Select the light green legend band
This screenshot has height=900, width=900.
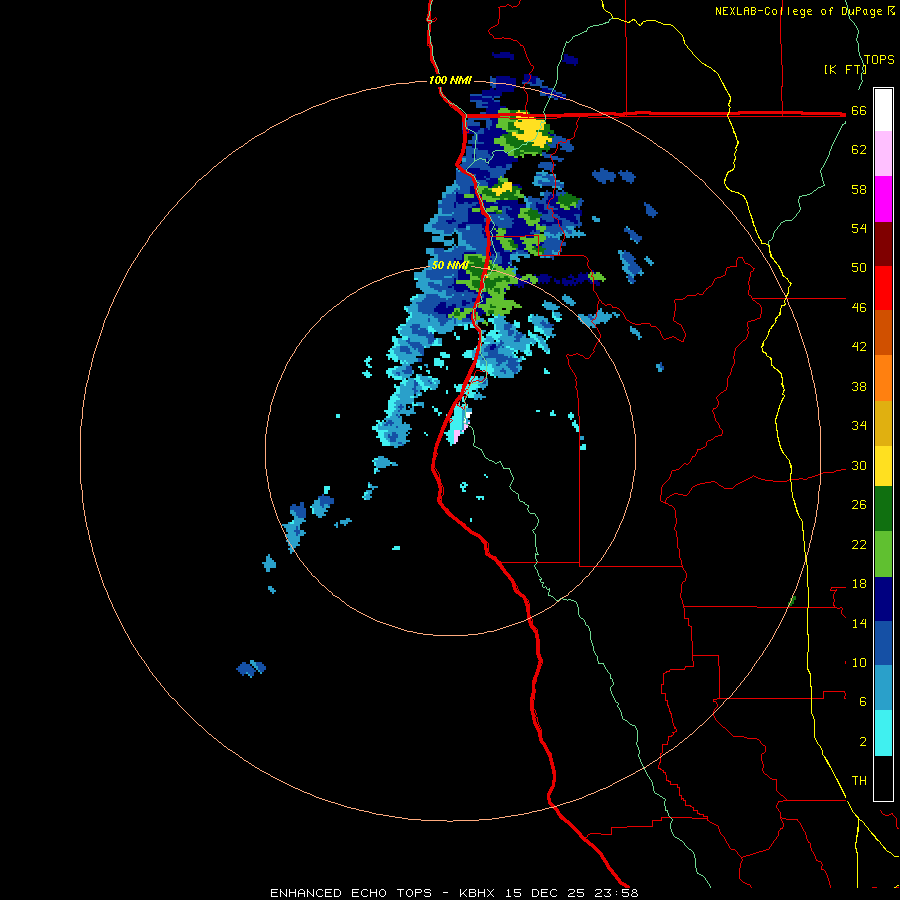tap(883, 554)
